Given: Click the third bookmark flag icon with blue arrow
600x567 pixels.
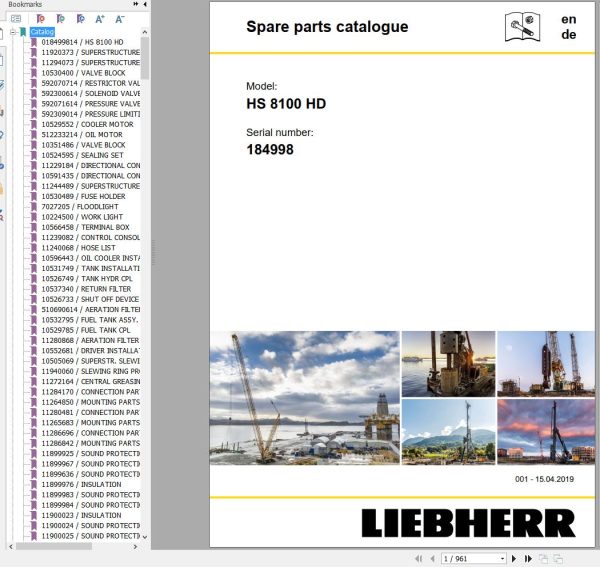Looking at the screenshot, I should click(80, 19).
